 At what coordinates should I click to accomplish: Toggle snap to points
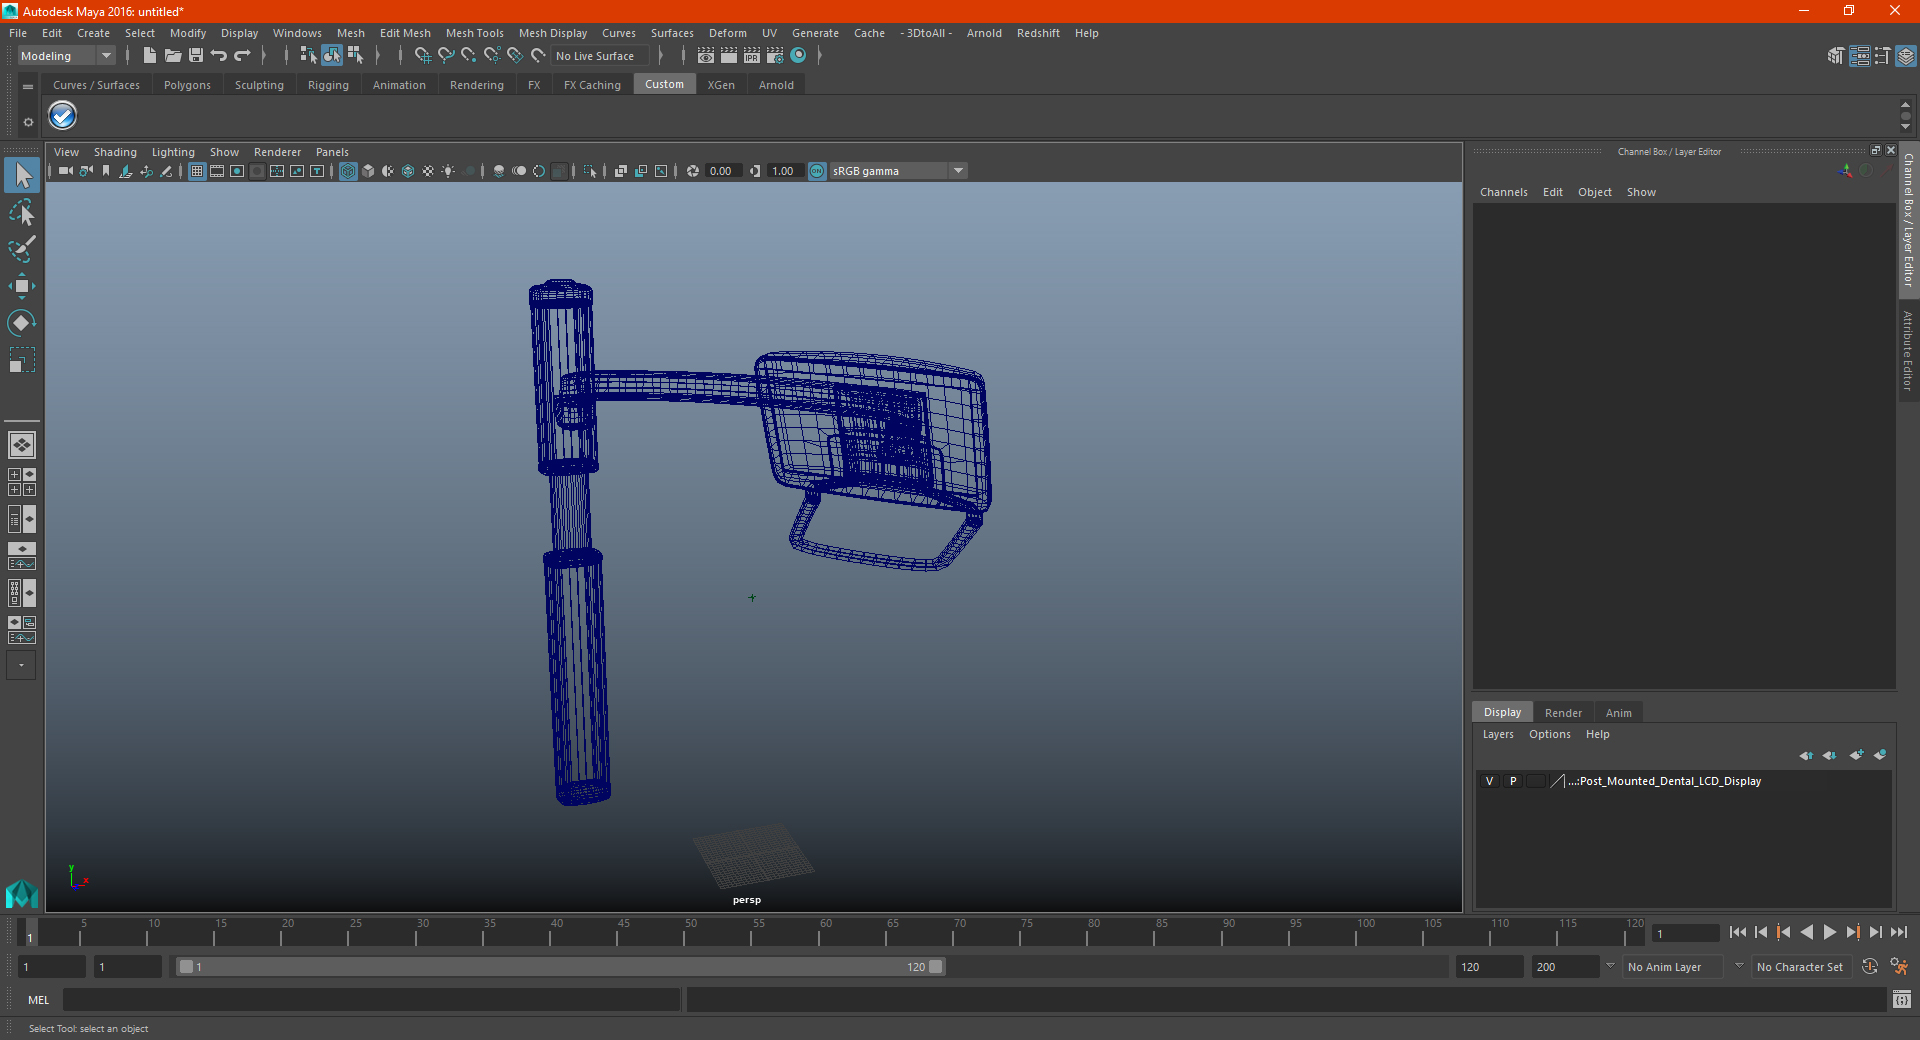[x=469, y=56]
